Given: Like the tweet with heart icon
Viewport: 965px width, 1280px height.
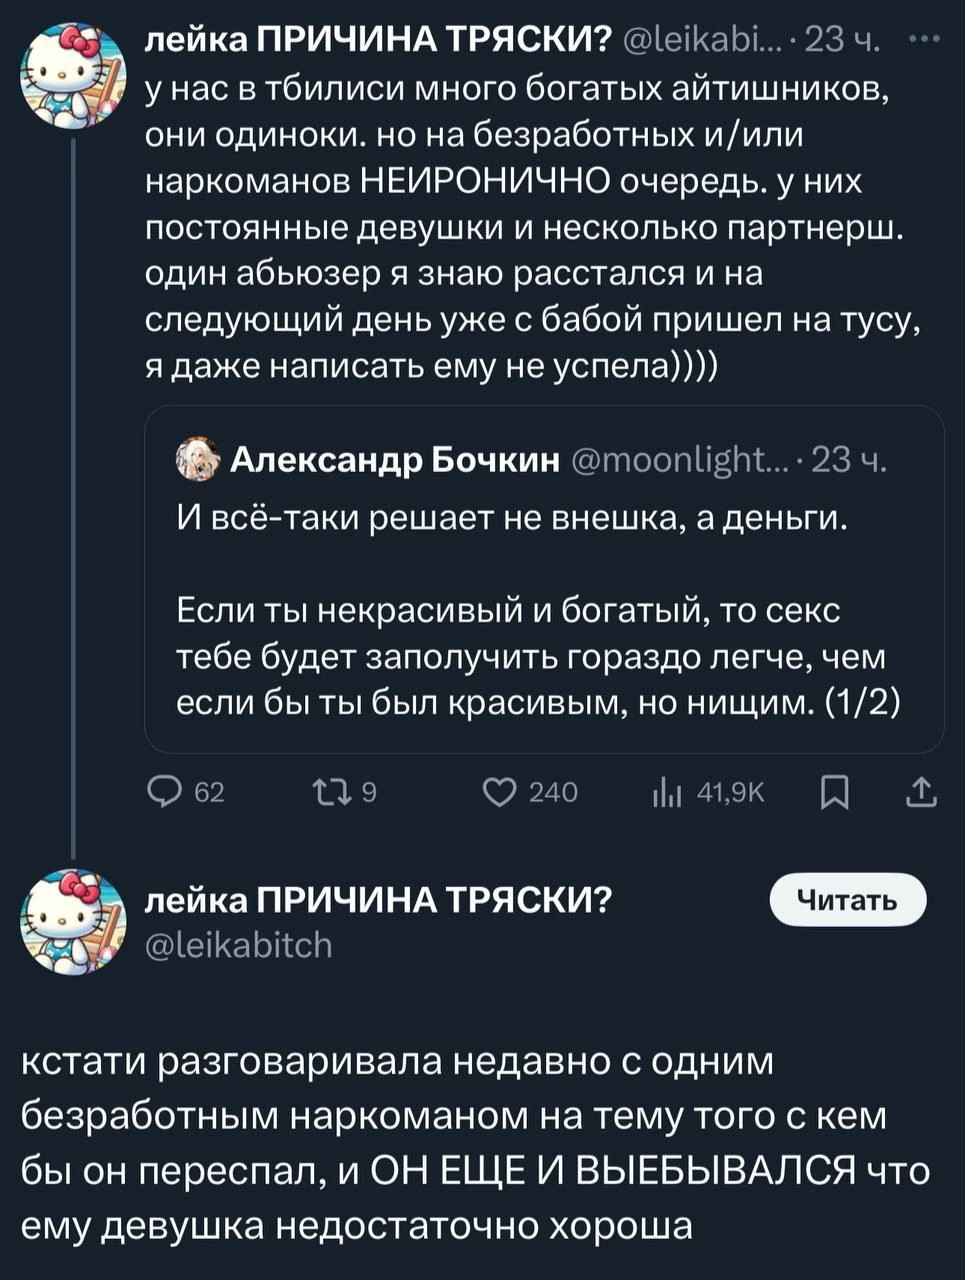Looking at the screenshot, I should (497, 793).
